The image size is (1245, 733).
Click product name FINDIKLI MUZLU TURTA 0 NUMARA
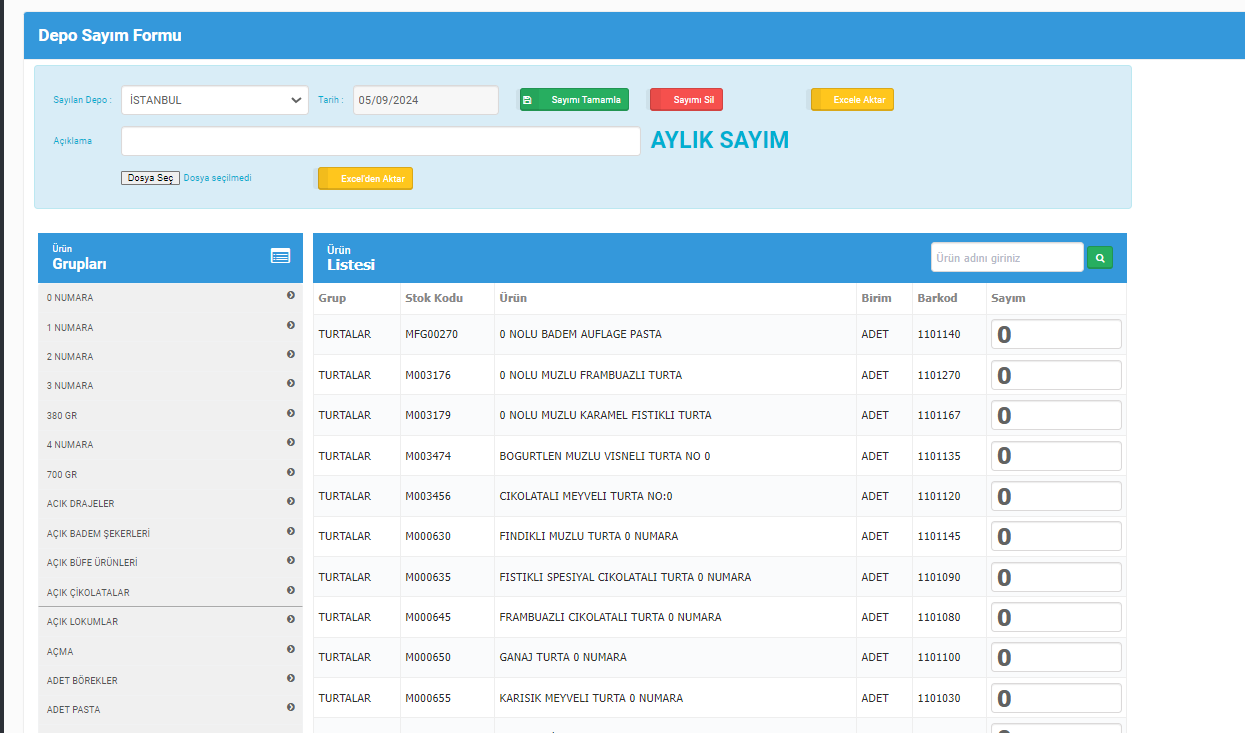click(x=589, y=536)
